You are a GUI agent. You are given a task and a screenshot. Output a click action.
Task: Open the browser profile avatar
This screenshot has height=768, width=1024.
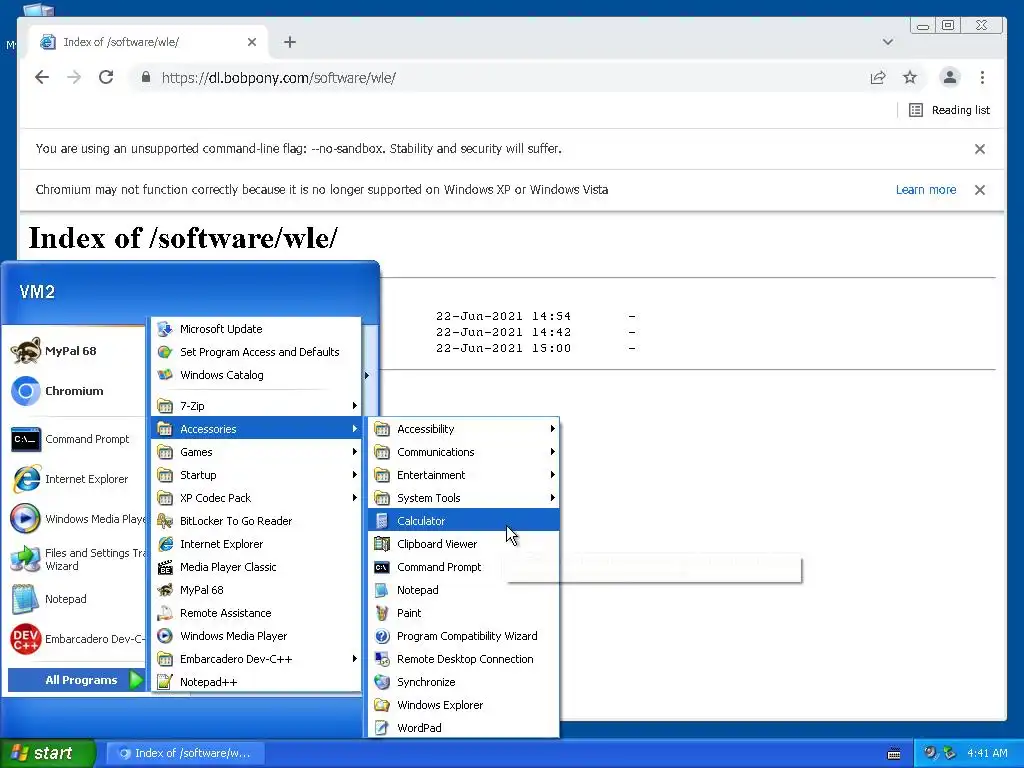tap(950, 77)
